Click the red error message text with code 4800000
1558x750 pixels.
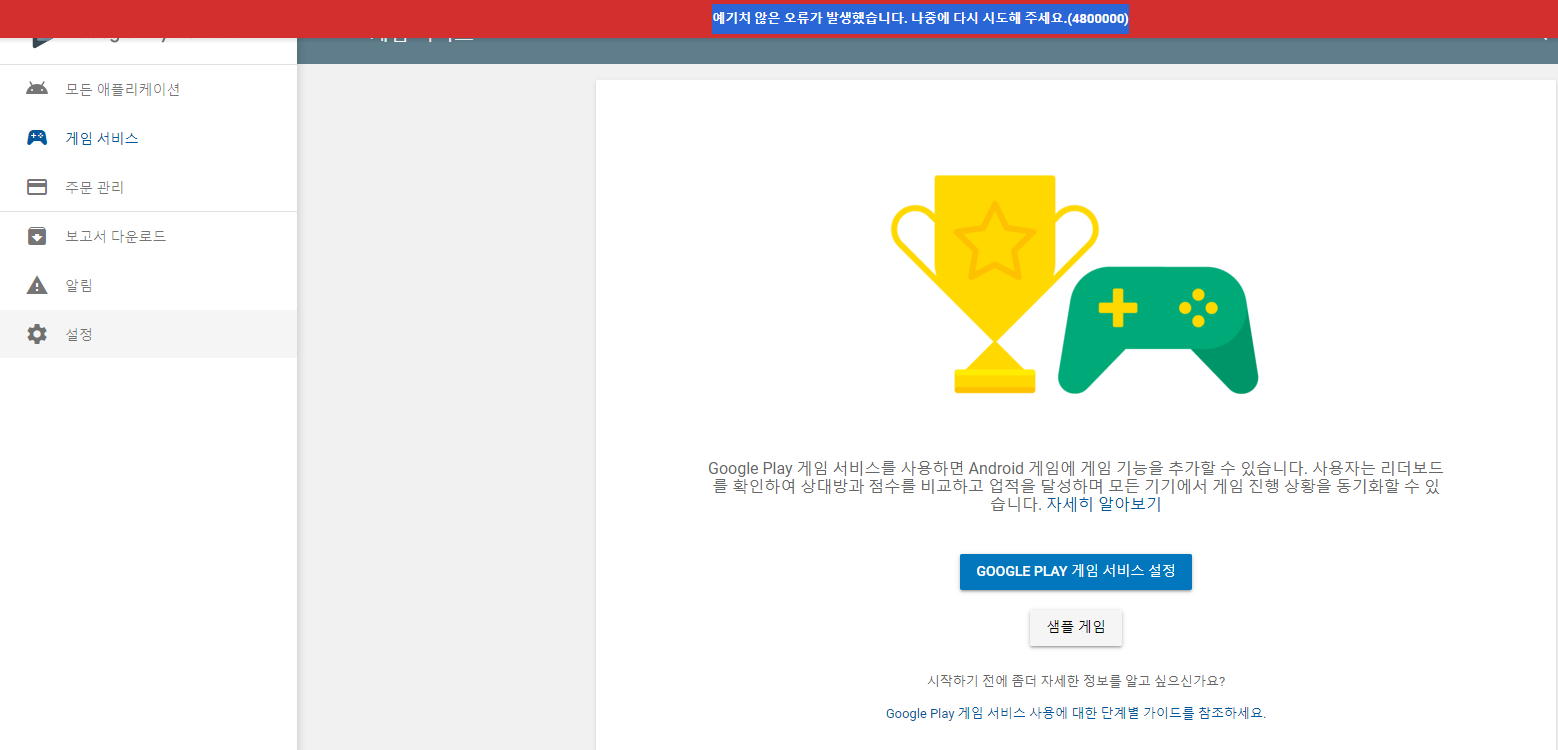(x=920, y=19)
